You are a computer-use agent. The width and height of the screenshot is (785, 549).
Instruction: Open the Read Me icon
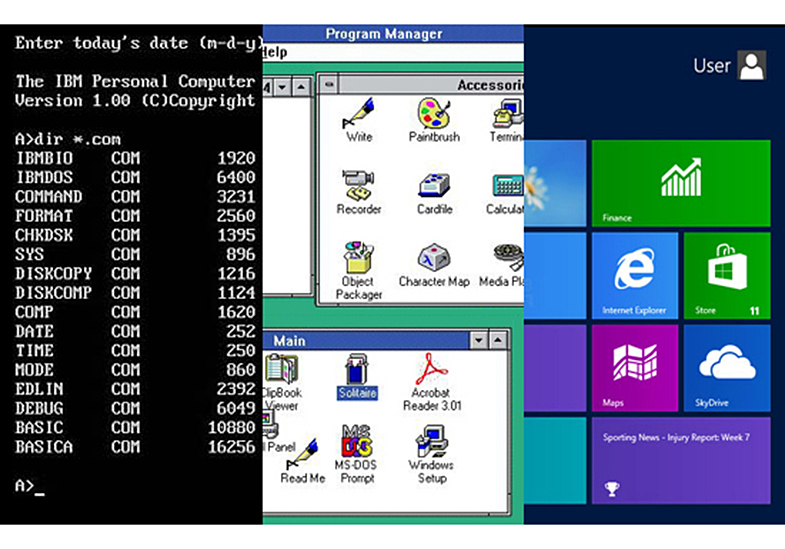click(303, 461)
